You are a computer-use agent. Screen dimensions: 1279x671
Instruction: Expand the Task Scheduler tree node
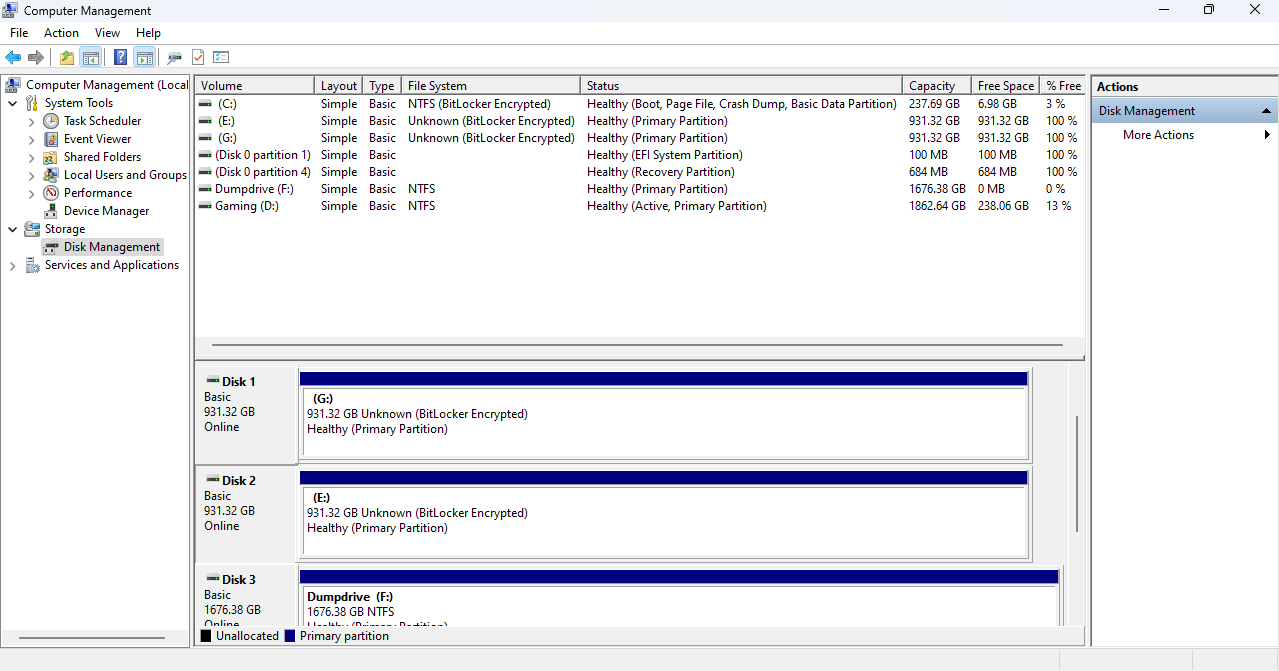tap(32, 121)
